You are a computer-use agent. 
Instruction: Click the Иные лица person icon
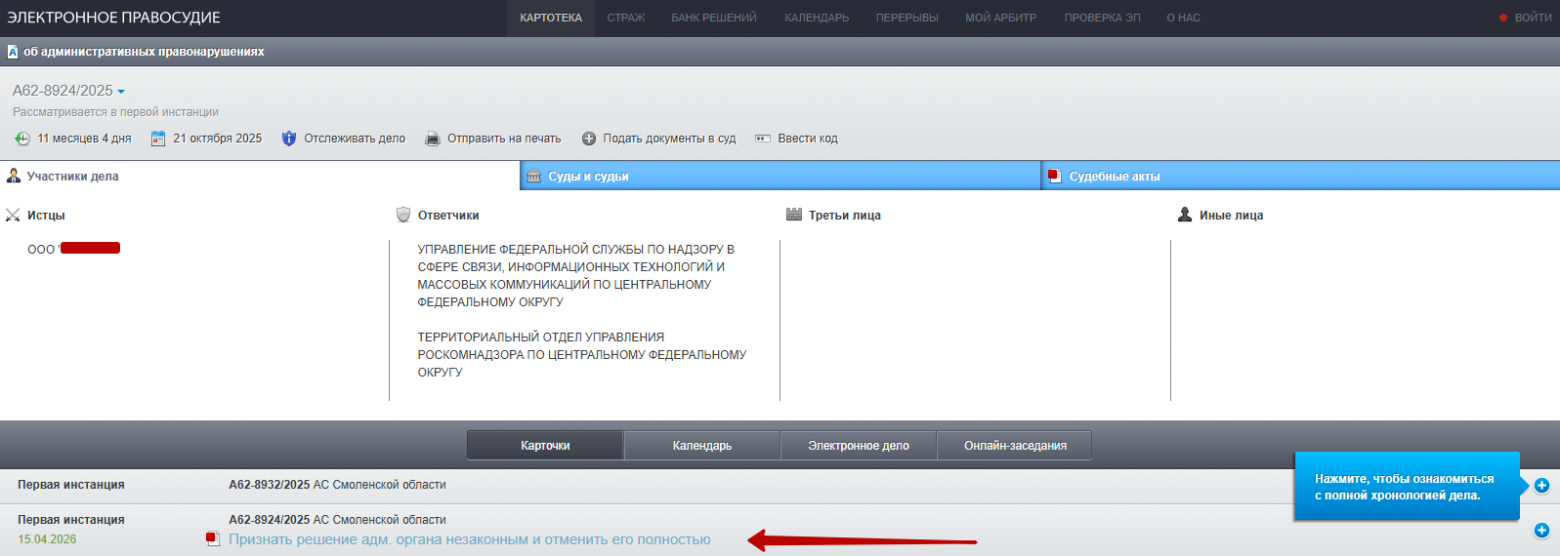[1185, 215]
